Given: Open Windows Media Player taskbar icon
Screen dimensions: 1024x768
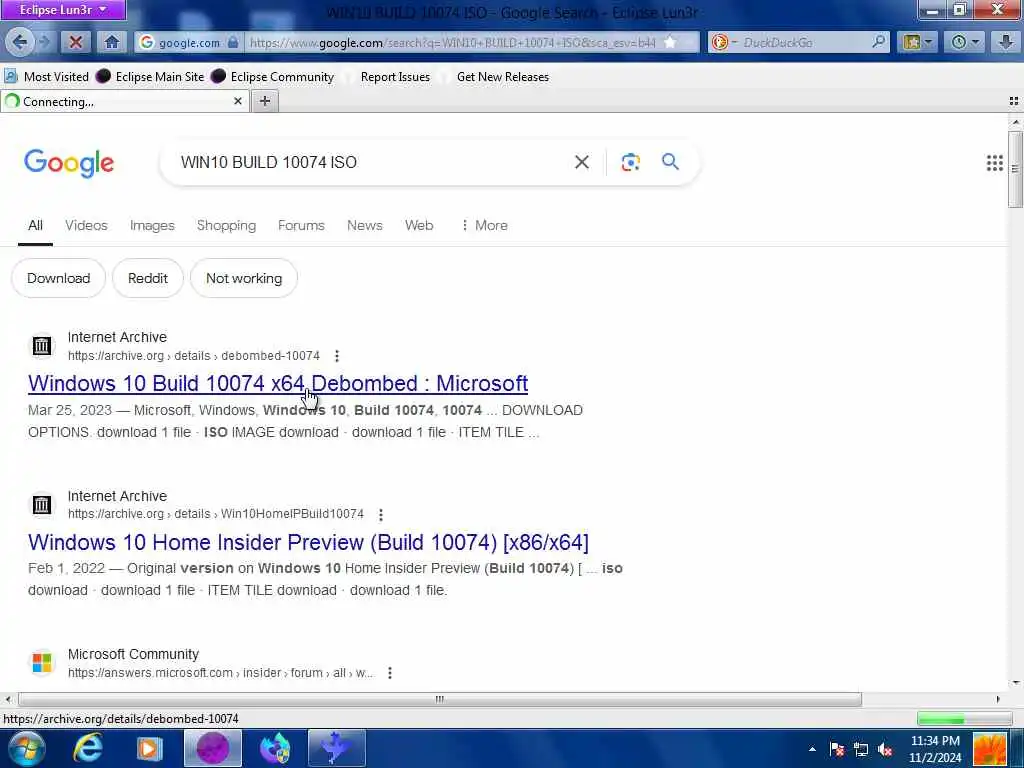Looking at the screenshot, I should [150, 748].
